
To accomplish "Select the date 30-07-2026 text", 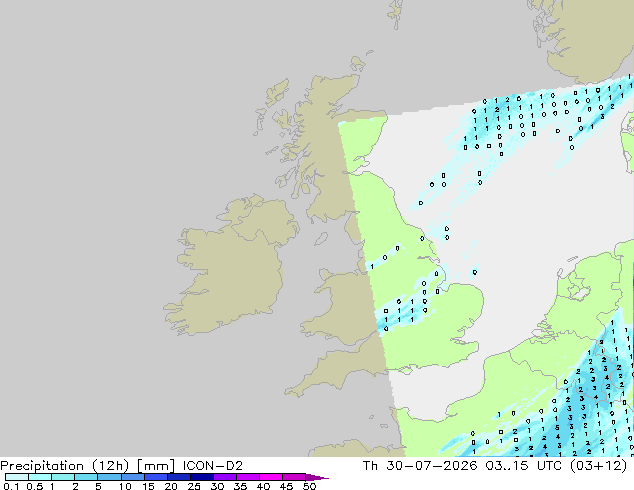I will click(x=431, y=466).
